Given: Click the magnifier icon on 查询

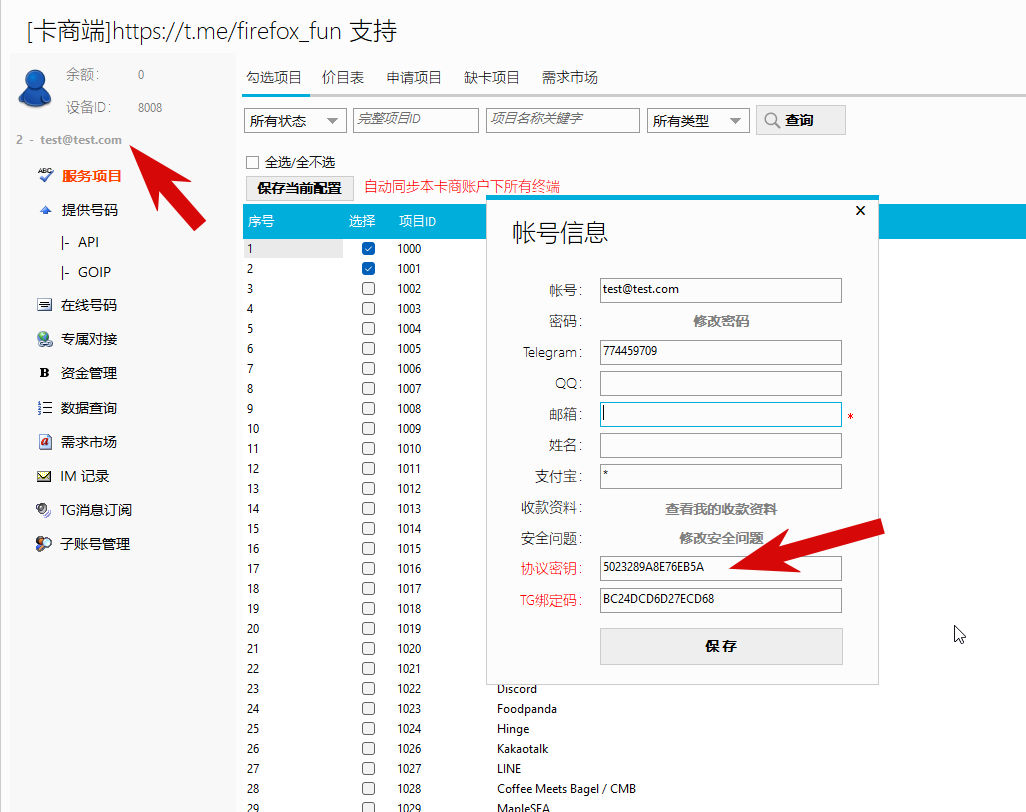Looking at the screenshot, I should [x=772, y=120].
